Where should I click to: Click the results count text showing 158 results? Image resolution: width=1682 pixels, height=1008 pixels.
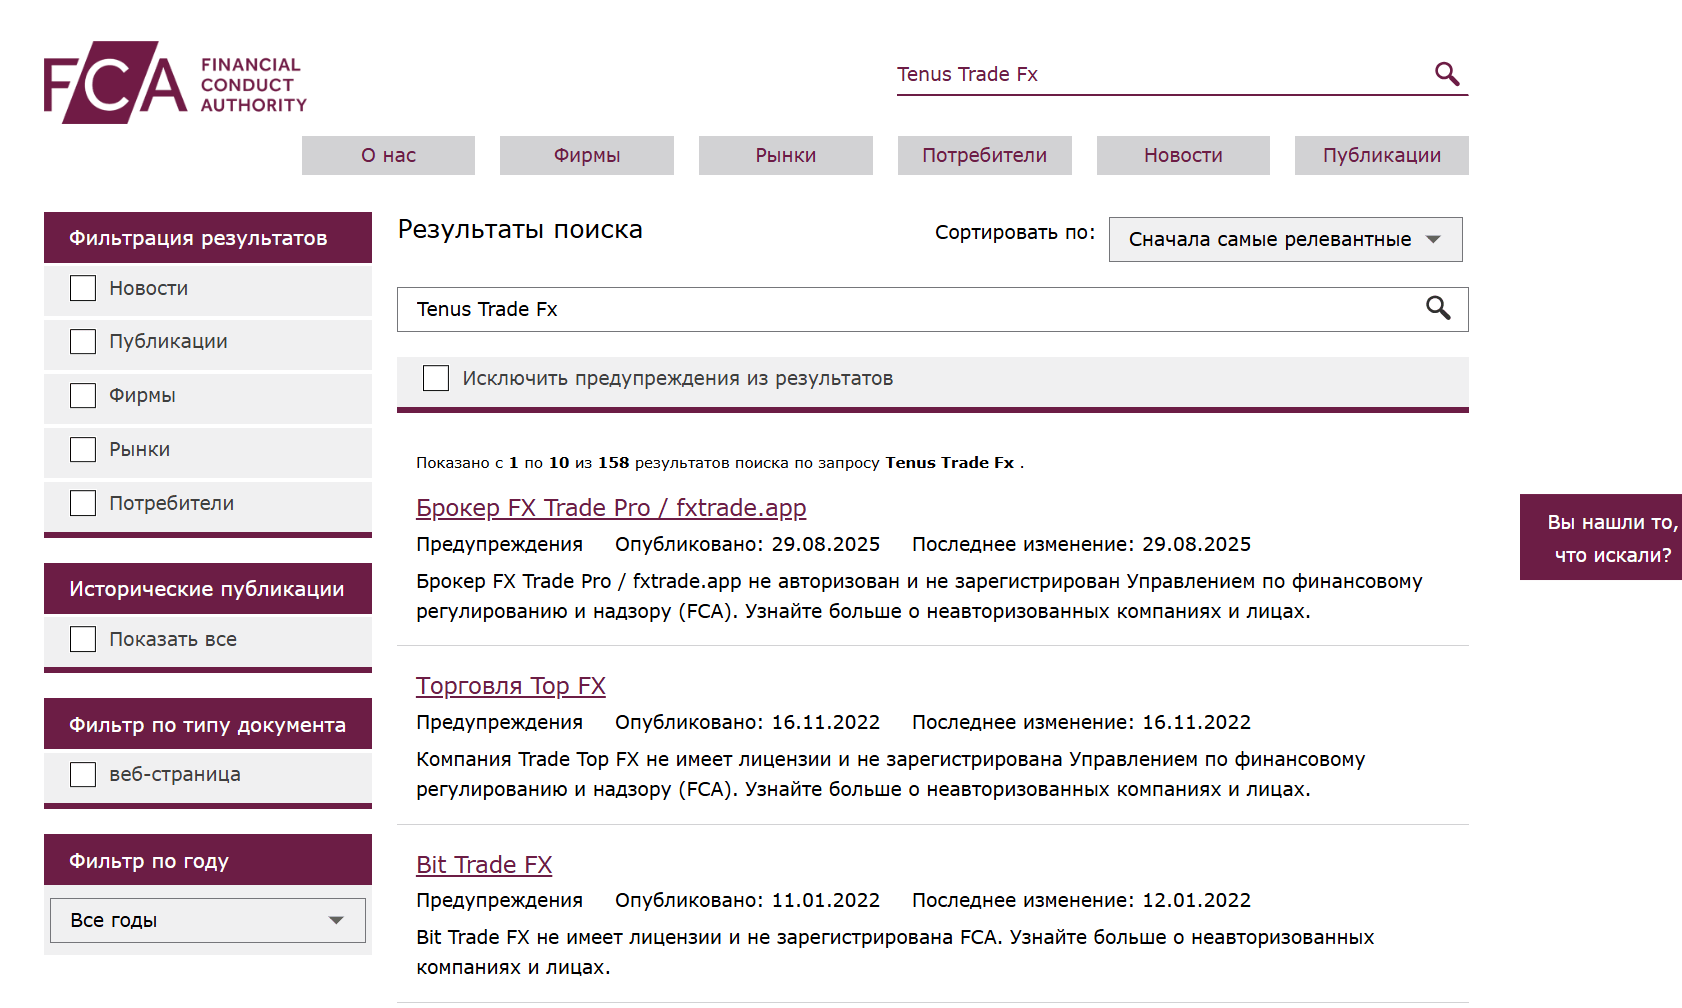coord(720,463)
